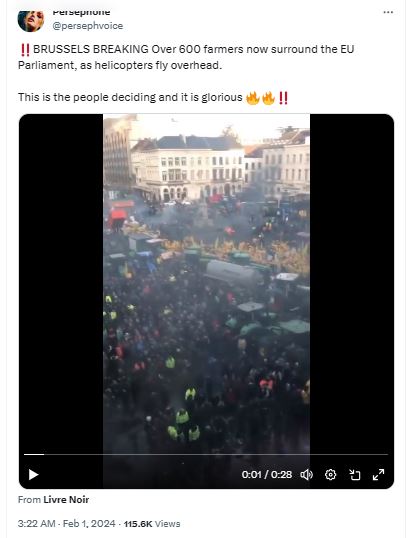This screenshot has height=538, width=419.
Task: Visit the @persephvoice handle link
Action: (x=88, y=26)
